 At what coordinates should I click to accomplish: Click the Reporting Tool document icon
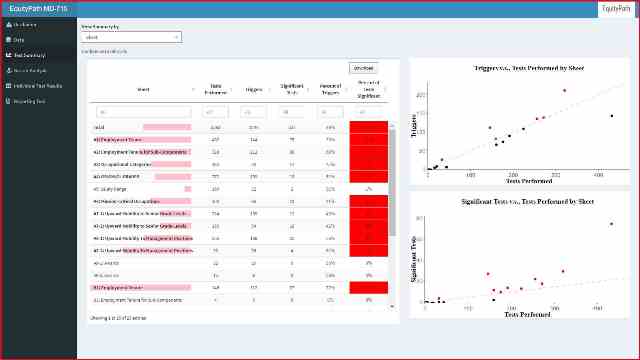pyautogui.click(x=9, y=101)
